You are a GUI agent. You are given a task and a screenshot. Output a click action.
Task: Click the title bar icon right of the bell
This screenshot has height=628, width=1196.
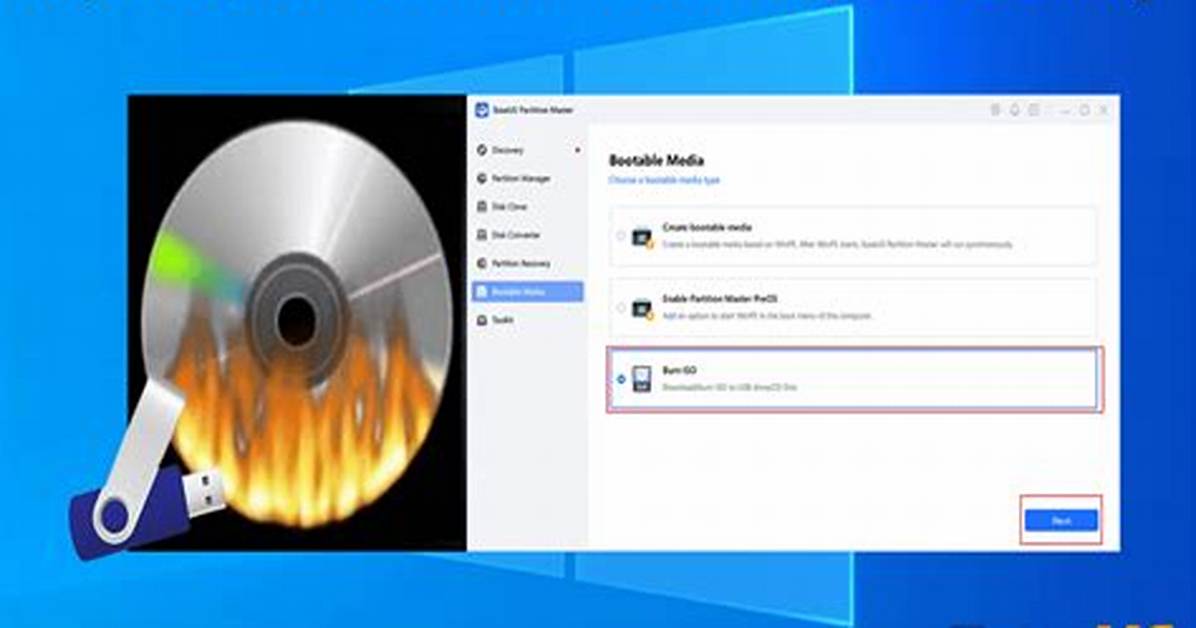coord(1034,111)
